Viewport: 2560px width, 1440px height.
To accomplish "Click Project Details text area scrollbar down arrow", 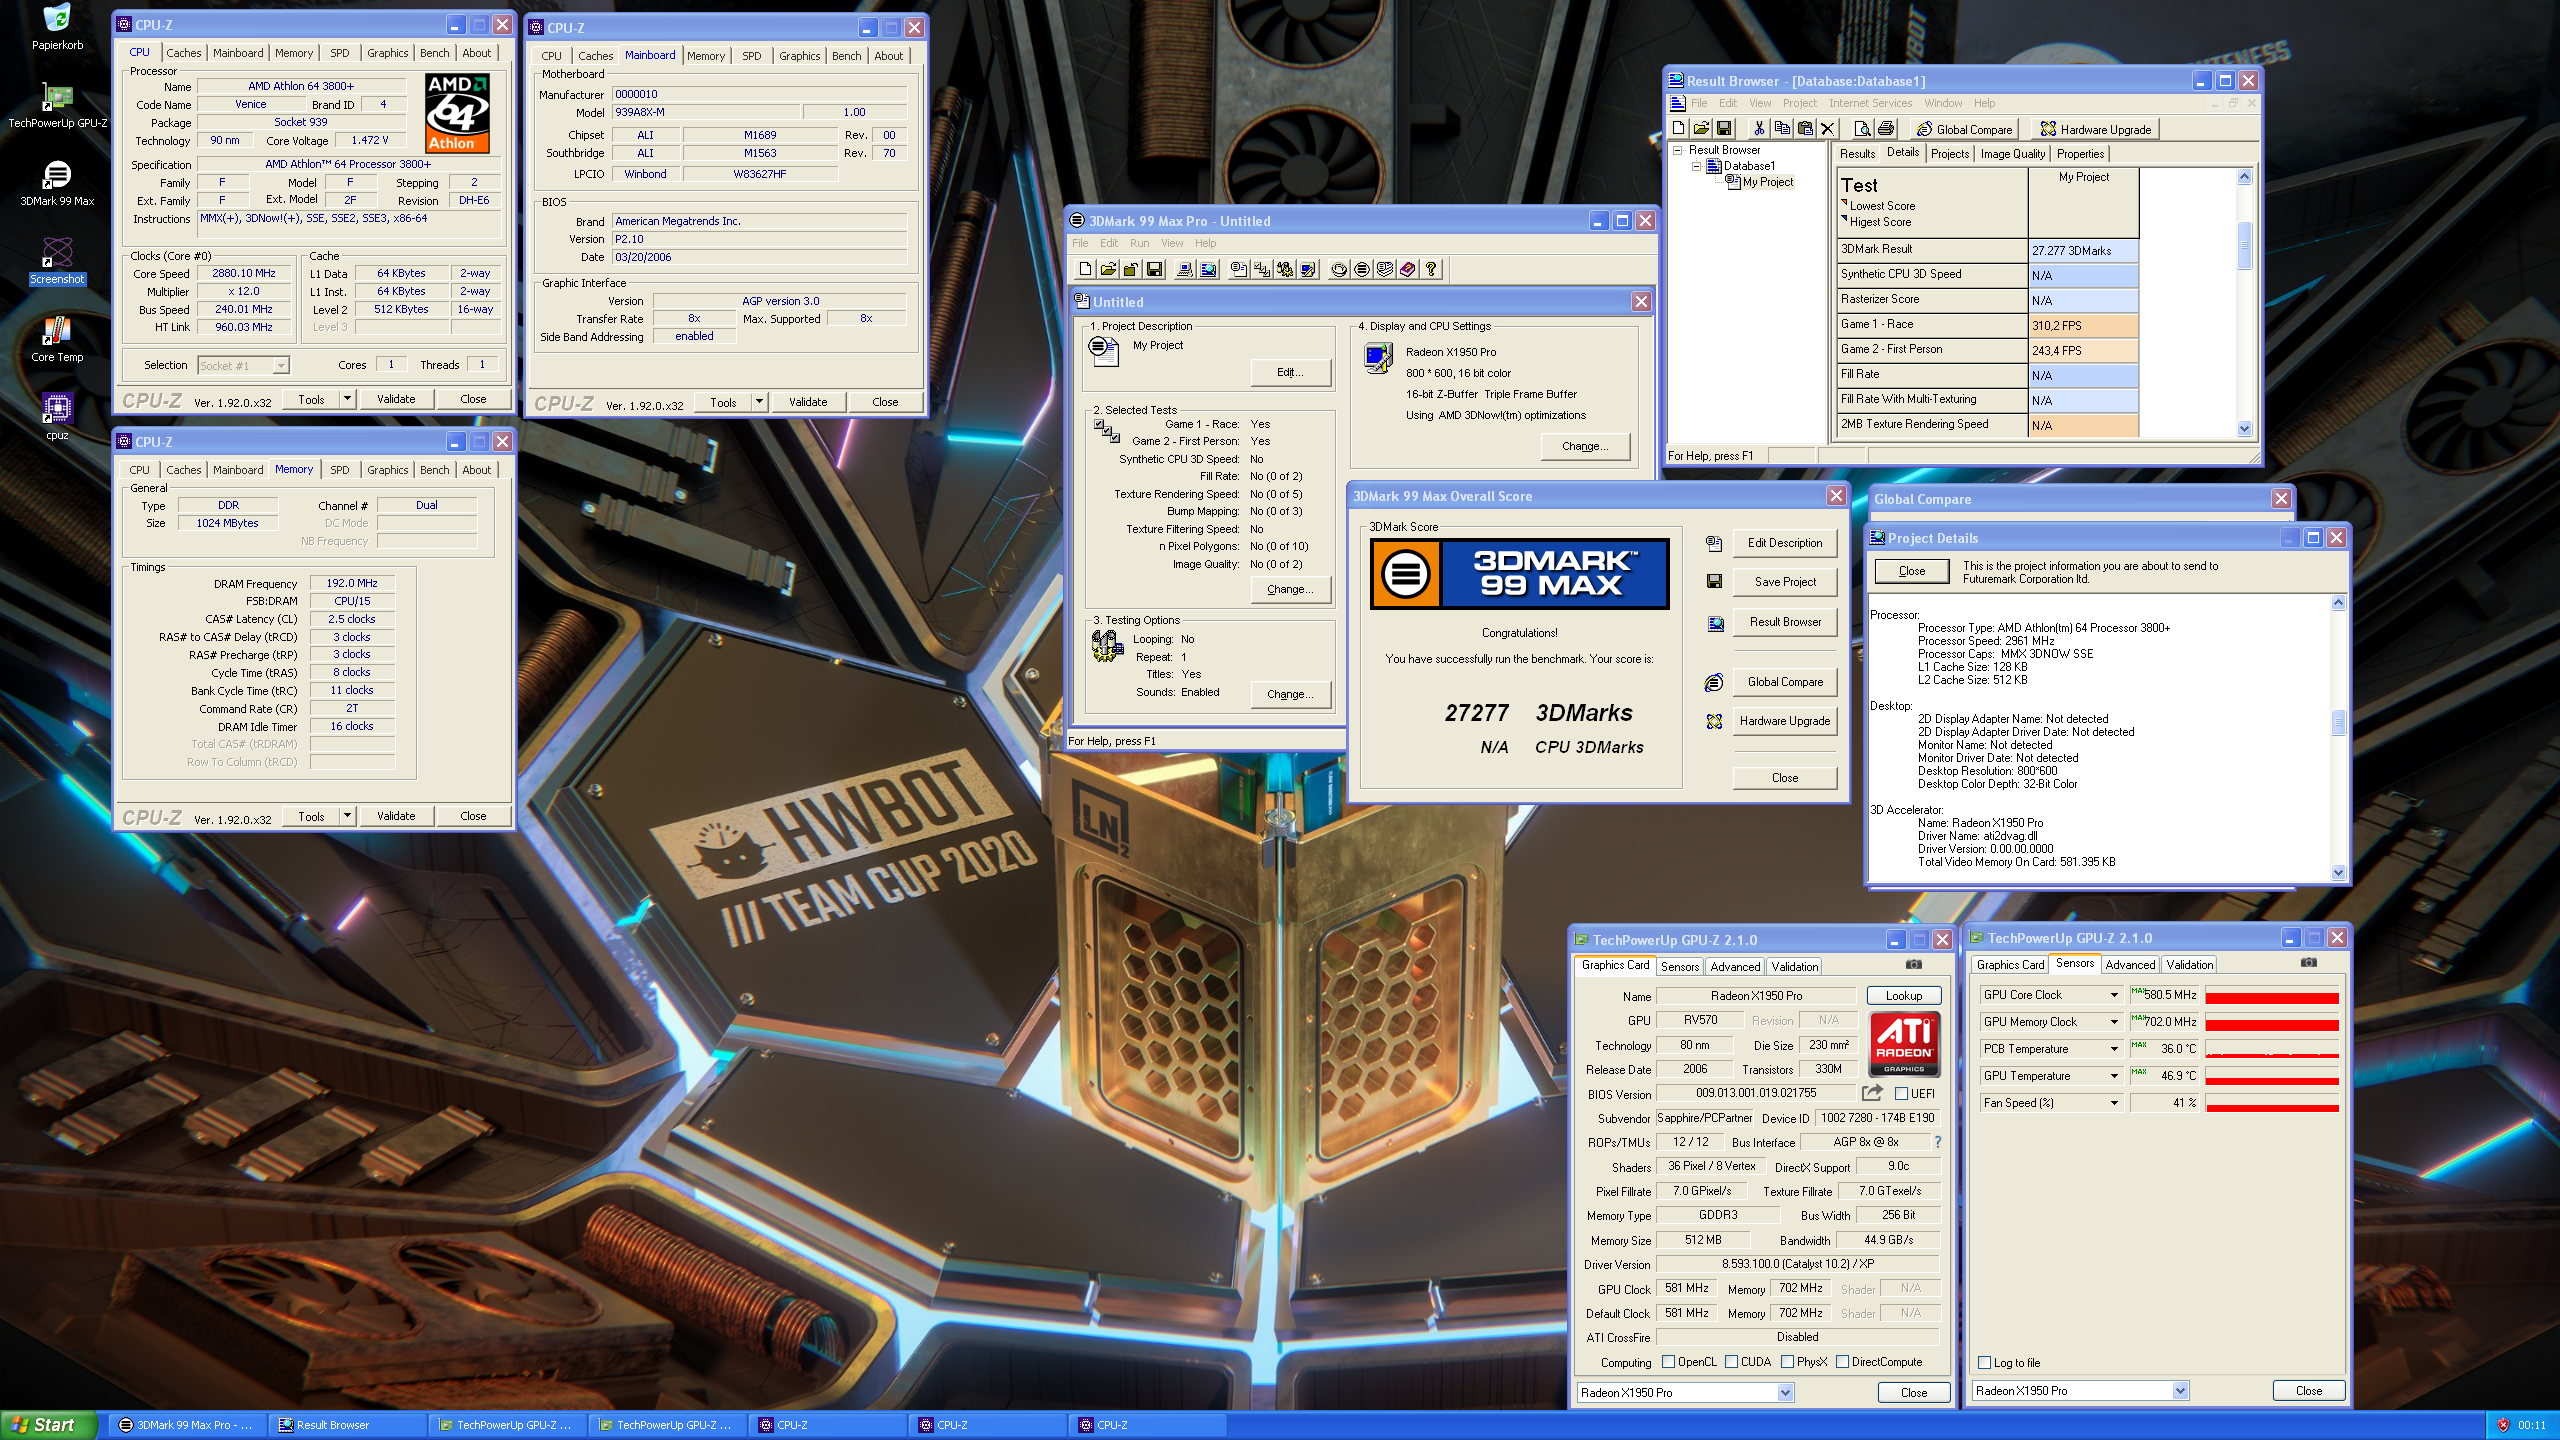I will pos(2338,873).
